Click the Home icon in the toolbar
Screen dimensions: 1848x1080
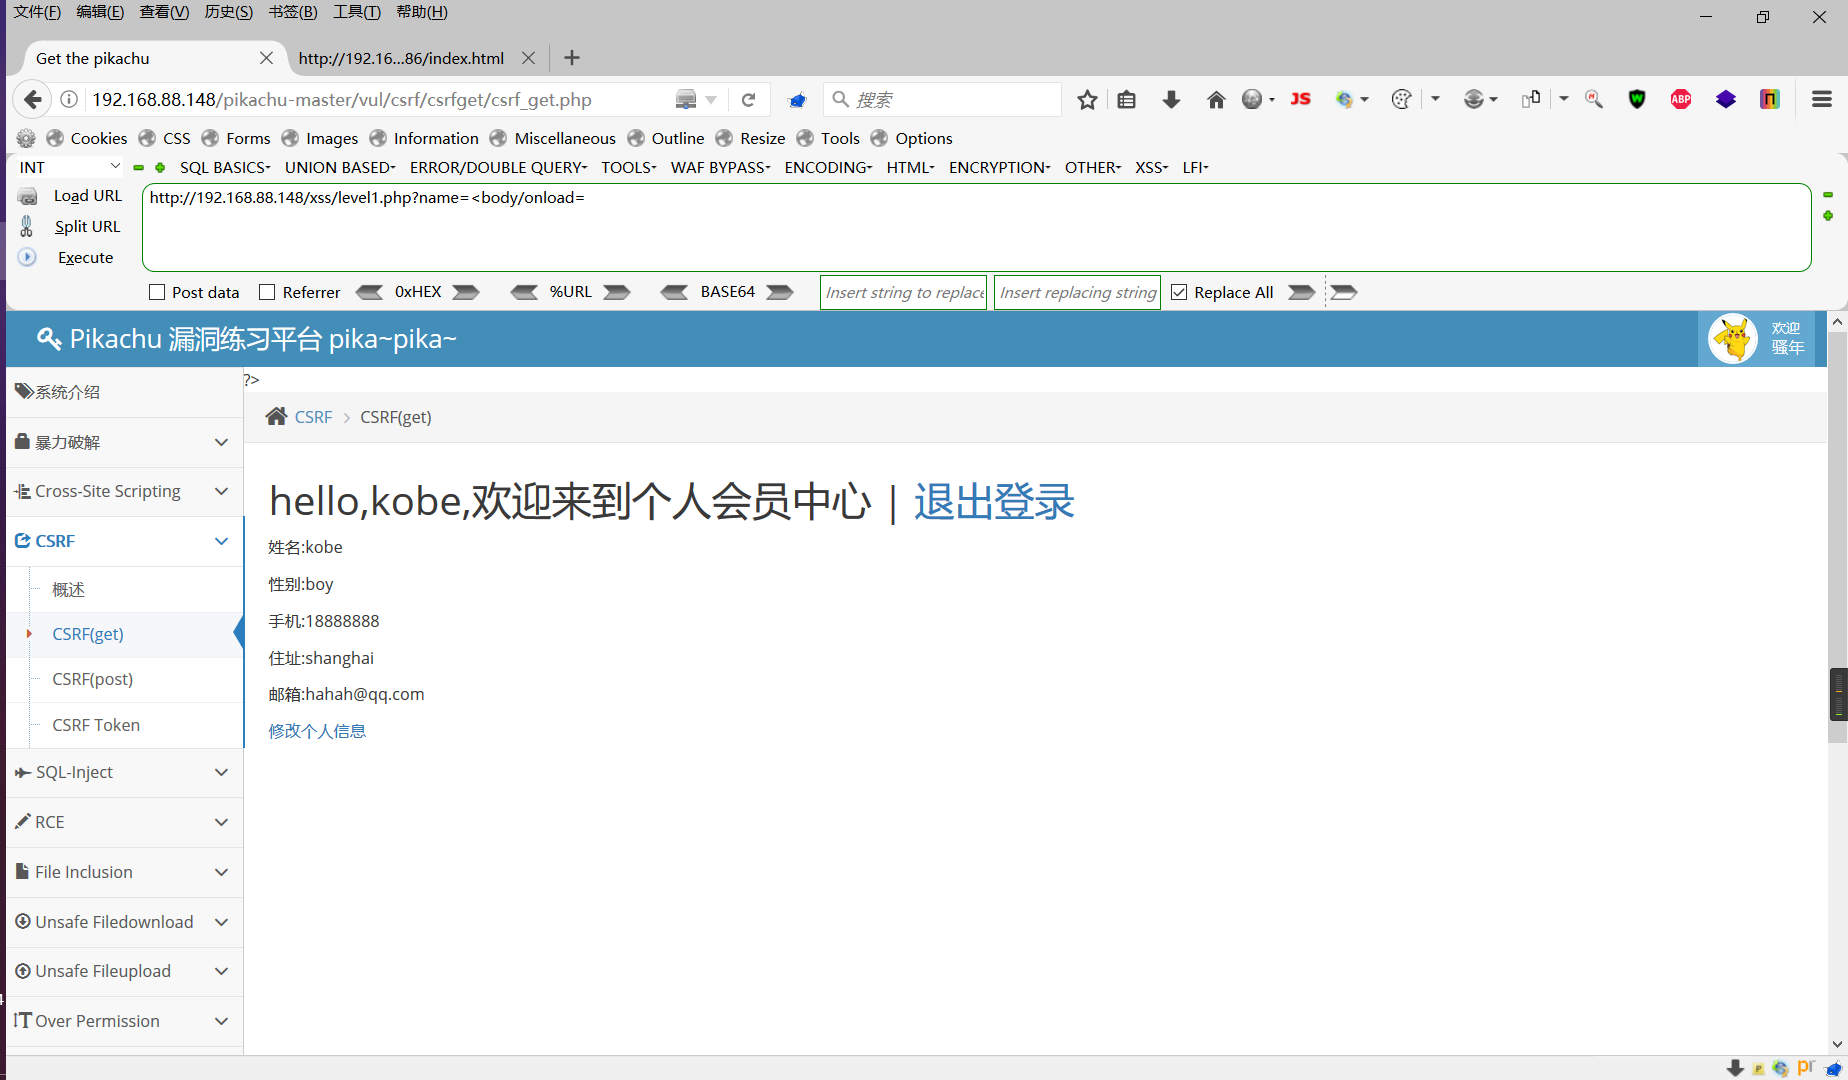pos(1216,99)
